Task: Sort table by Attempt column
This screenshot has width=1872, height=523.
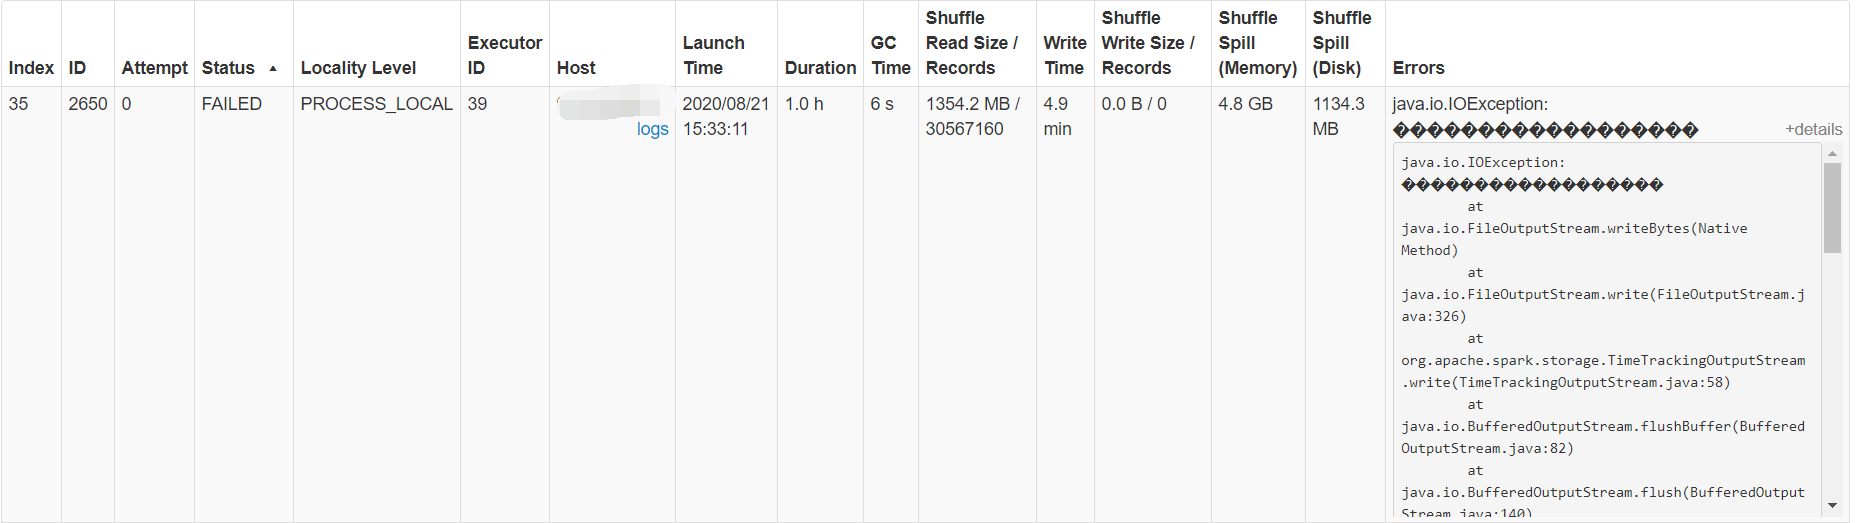Action: click(154, 68)
